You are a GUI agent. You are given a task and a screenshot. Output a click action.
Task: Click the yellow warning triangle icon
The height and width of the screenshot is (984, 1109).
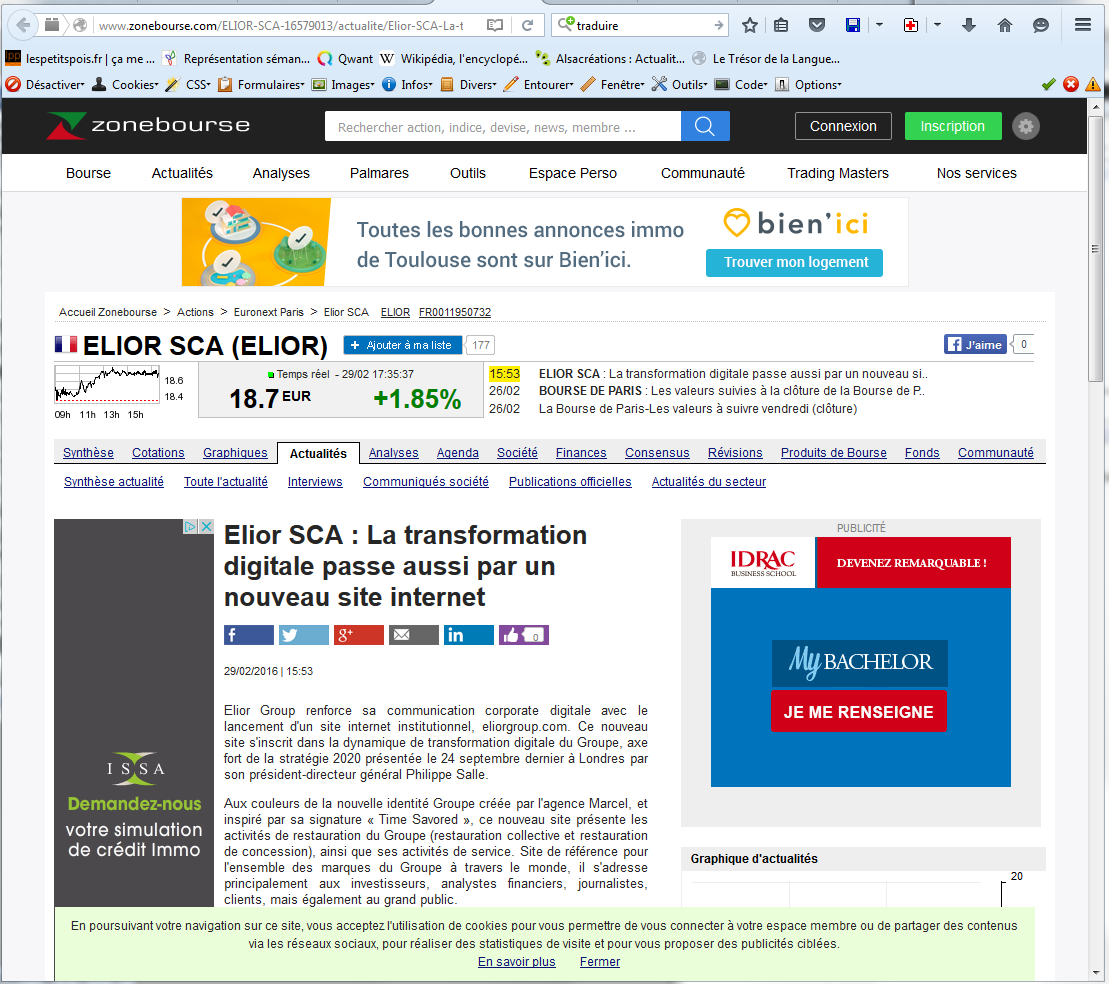[x=1093, y=84]
